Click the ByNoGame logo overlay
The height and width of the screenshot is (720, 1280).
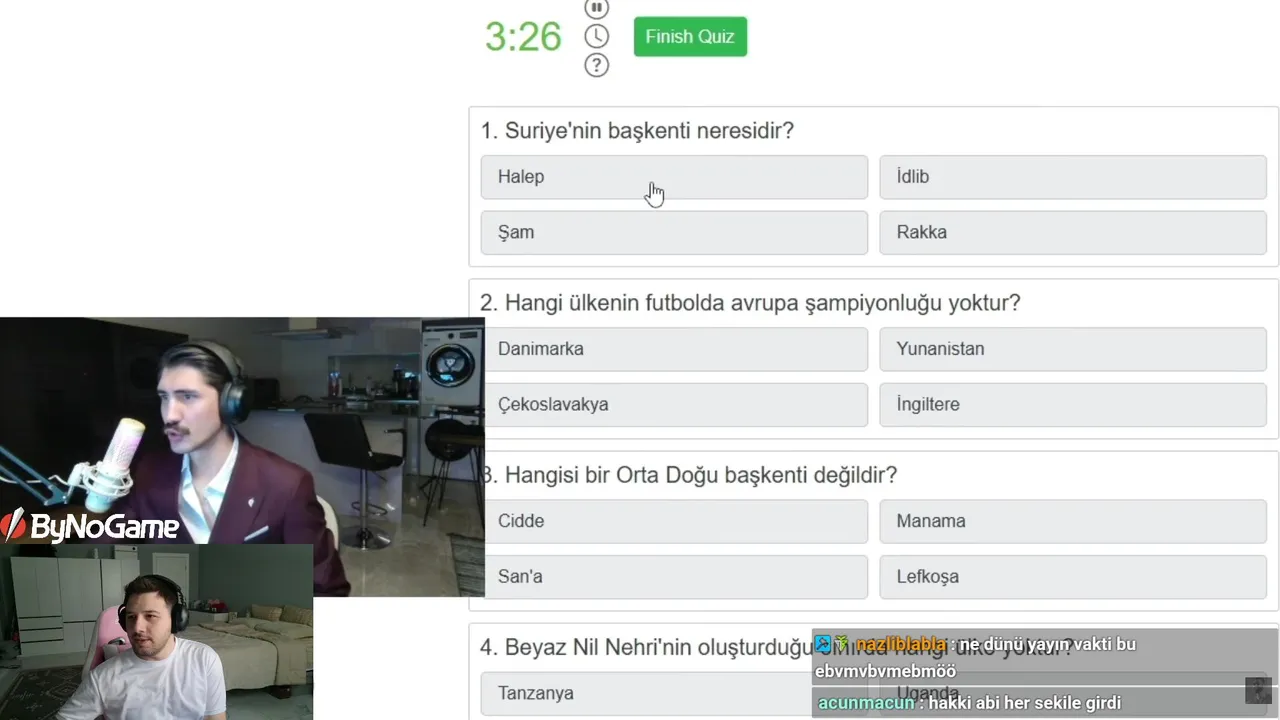click(x=90, y=526)
